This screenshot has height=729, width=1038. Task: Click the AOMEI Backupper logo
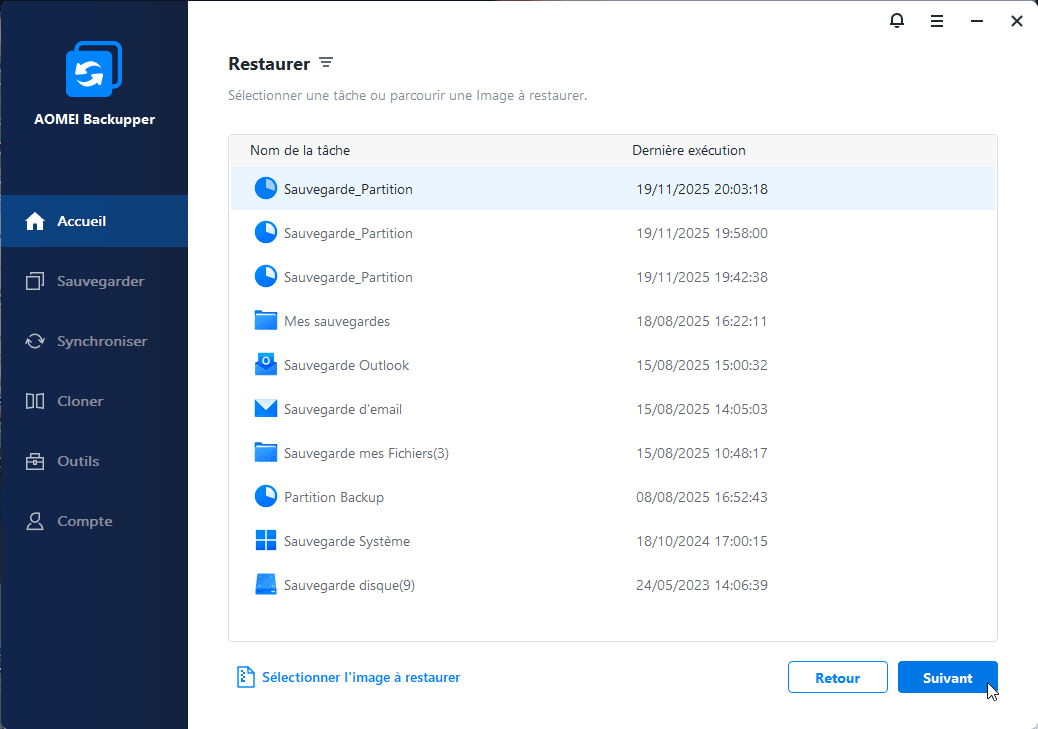tap(93, 72)
